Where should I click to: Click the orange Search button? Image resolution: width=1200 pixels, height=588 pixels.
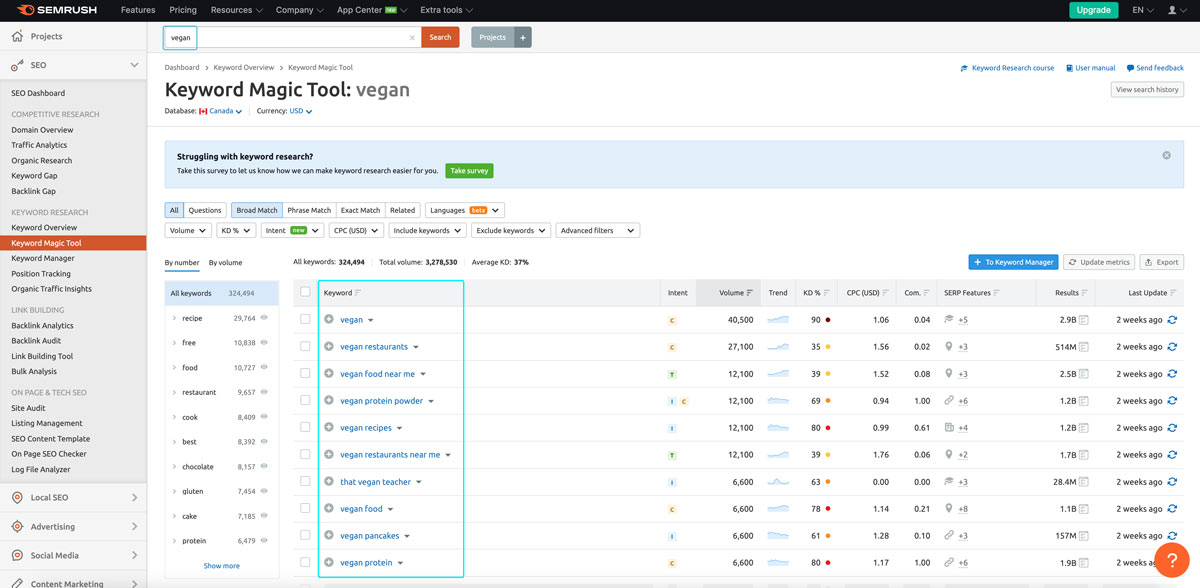click(x=440, y=37)
